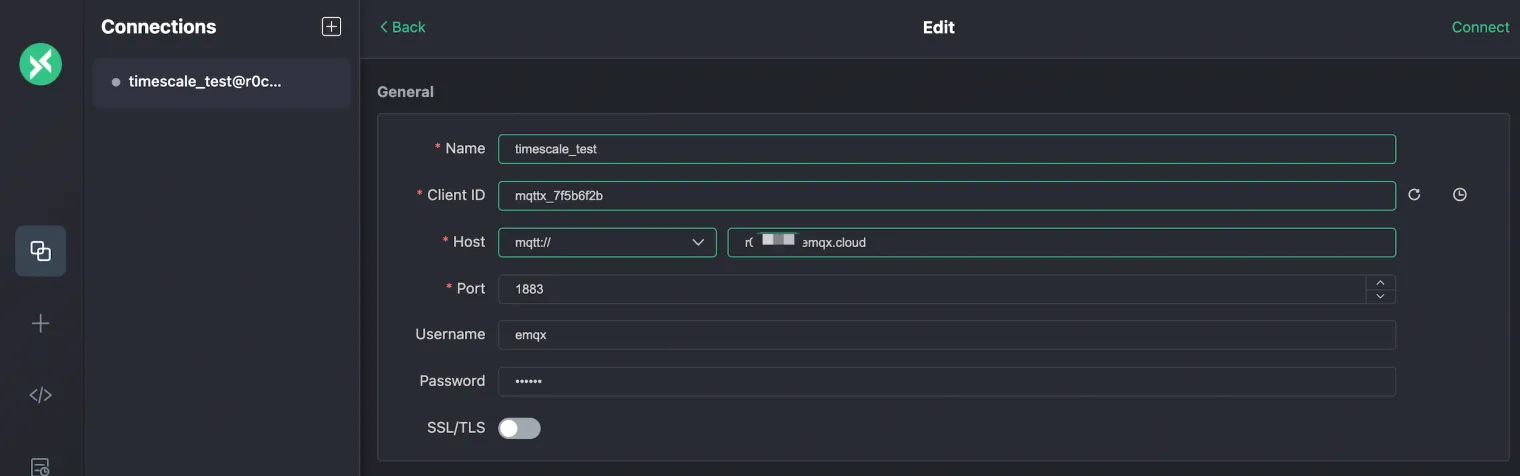Go Back from the Edit page
The width and height of the screenshot is (1520, 476).
[402, 27]
